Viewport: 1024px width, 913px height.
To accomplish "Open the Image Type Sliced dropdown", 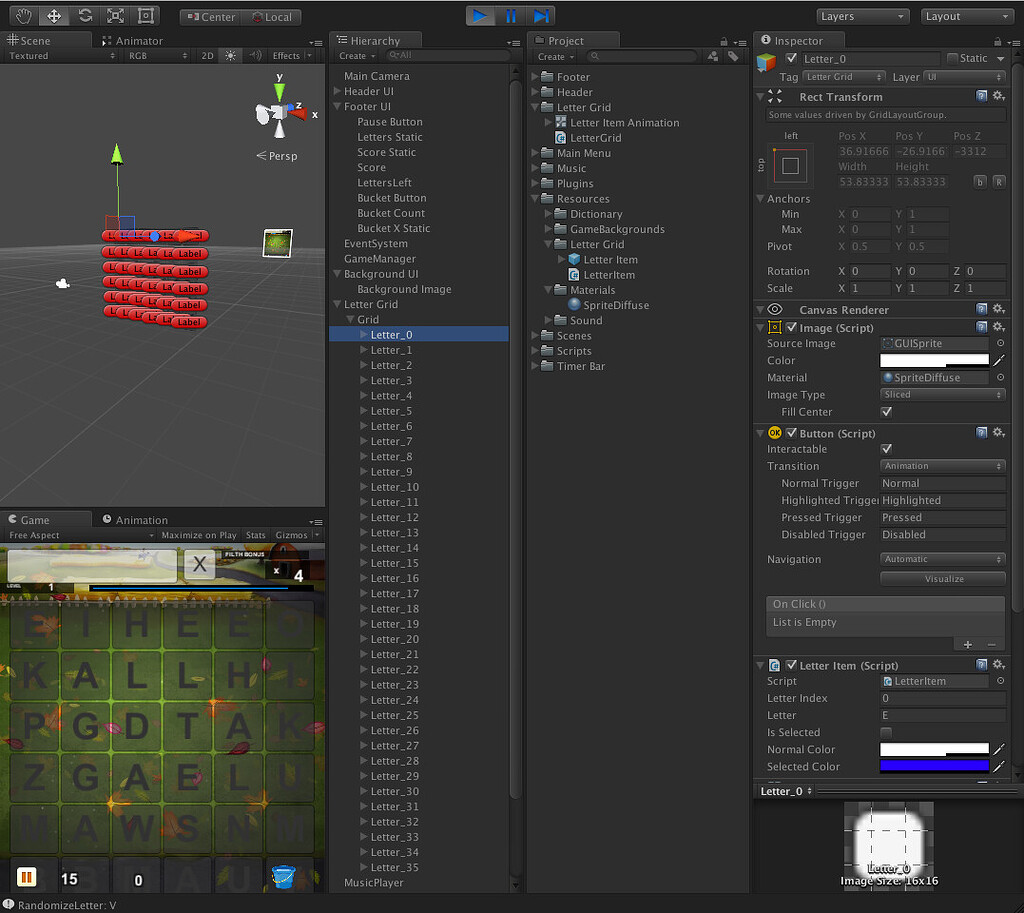I will pyautogui.click(x=940, y=394).
